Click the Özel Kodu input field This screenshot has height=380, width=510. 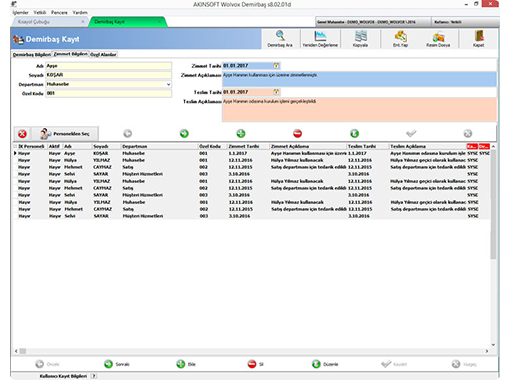point(108,93)
